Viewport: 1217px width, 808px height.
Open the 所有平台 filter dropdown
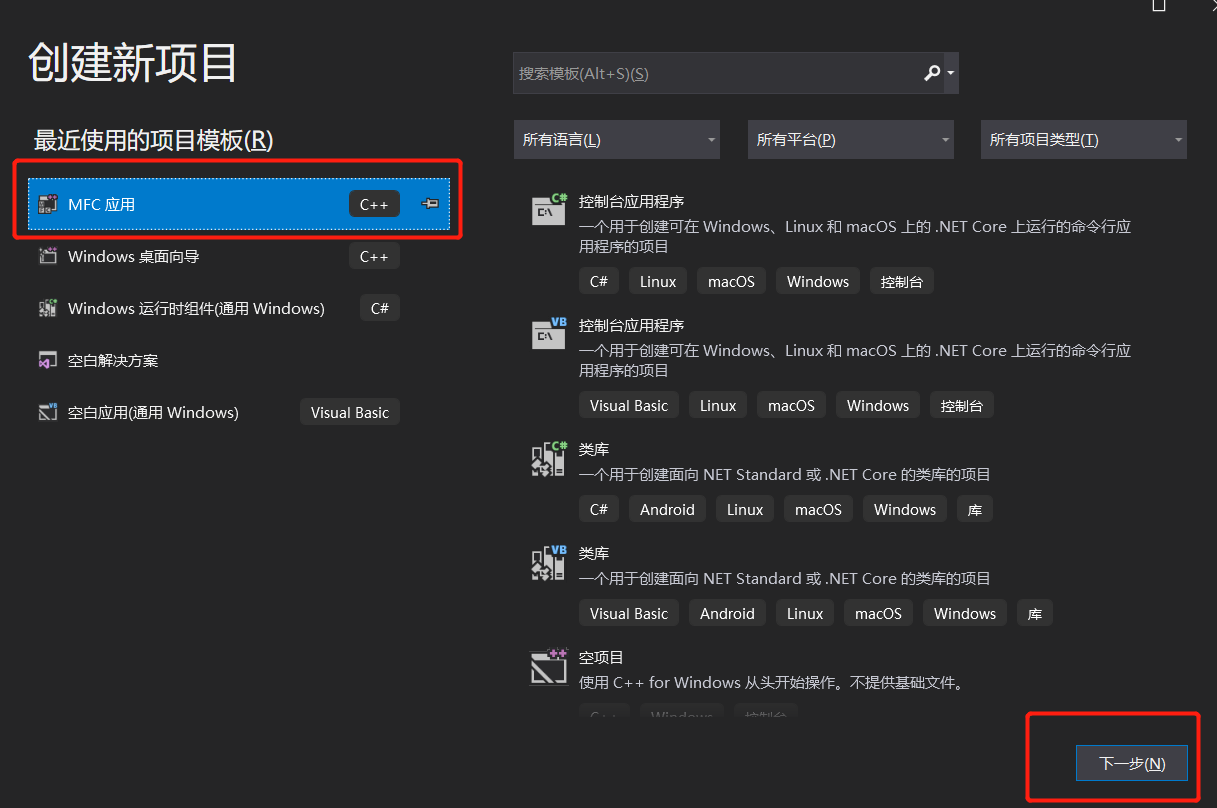click(851, 140)
